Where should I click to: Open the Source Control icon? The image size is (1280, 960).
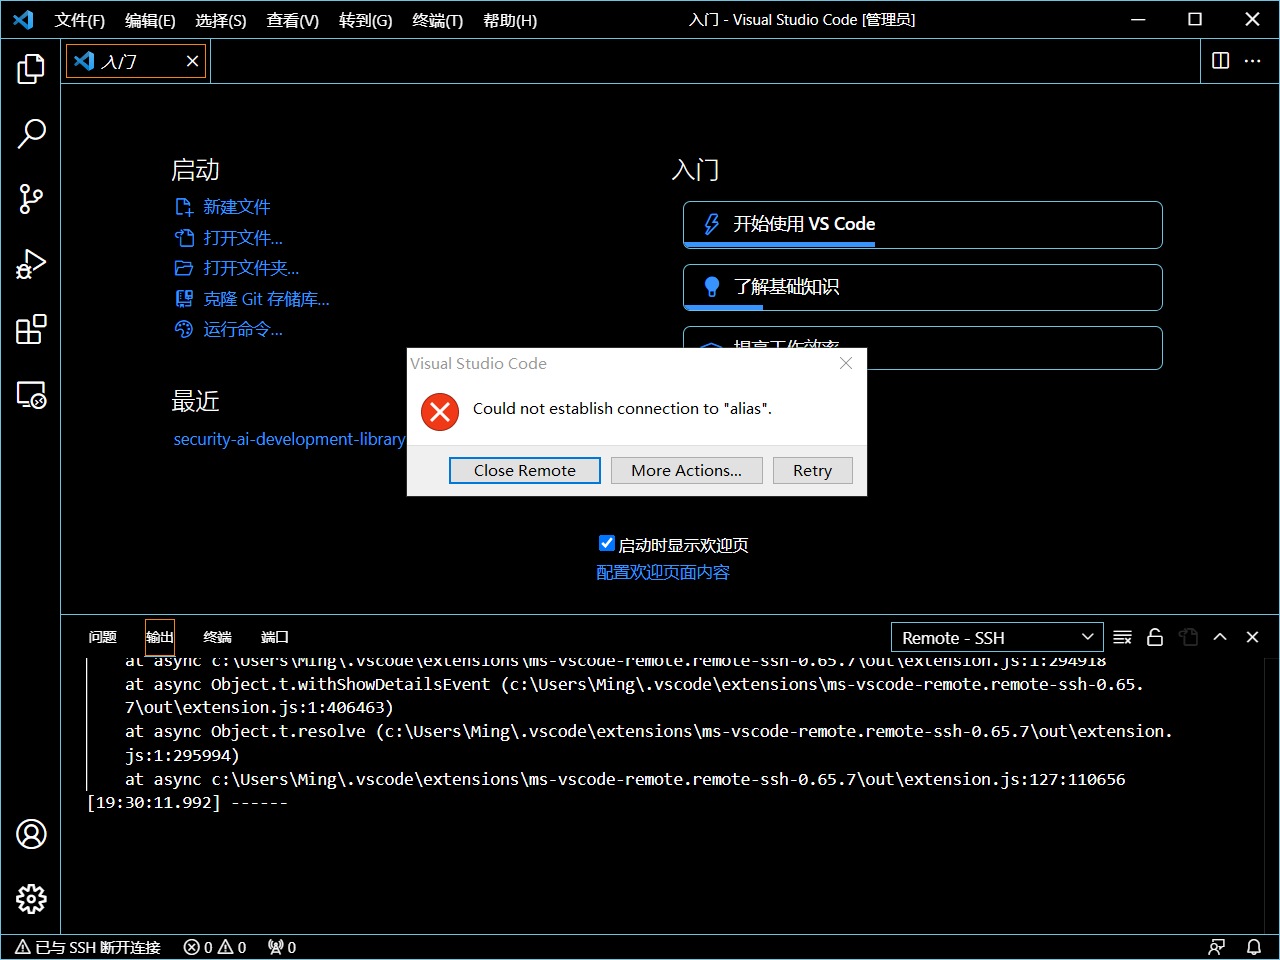point(31,199)
